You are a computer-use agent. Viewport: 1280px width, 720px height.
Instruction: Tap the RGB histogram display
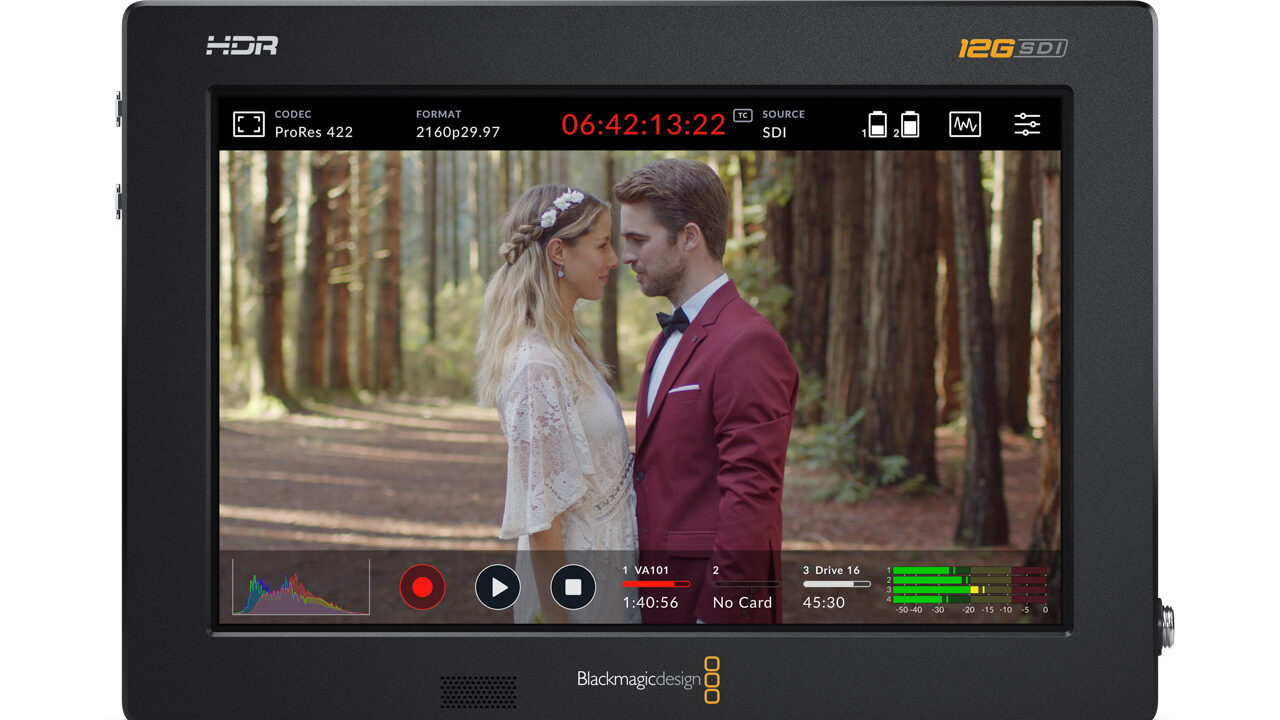(x=301, y=587)
